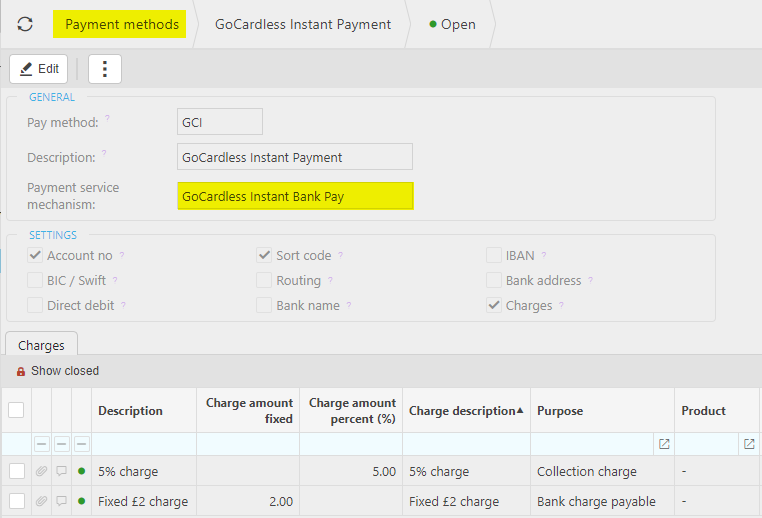
Task: Click the refresh icon in the breadcrumb bar
Action: click(x=25, y=24)
